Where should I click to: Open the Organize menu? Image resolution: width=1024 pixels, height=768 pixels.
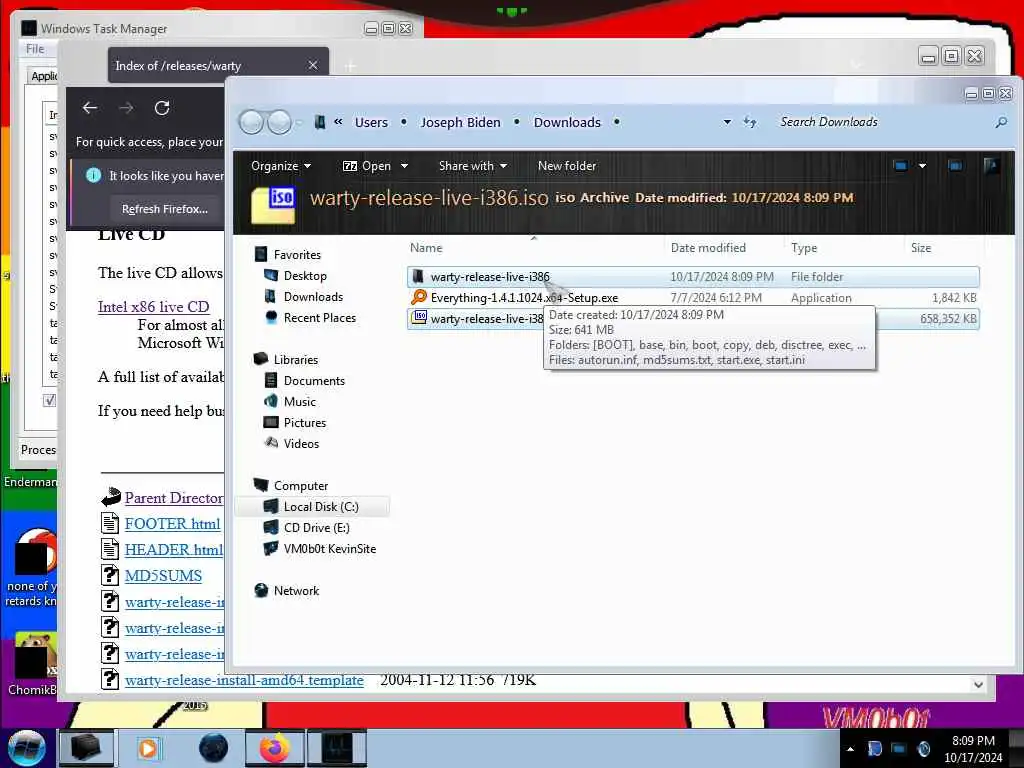pos(281,166)
